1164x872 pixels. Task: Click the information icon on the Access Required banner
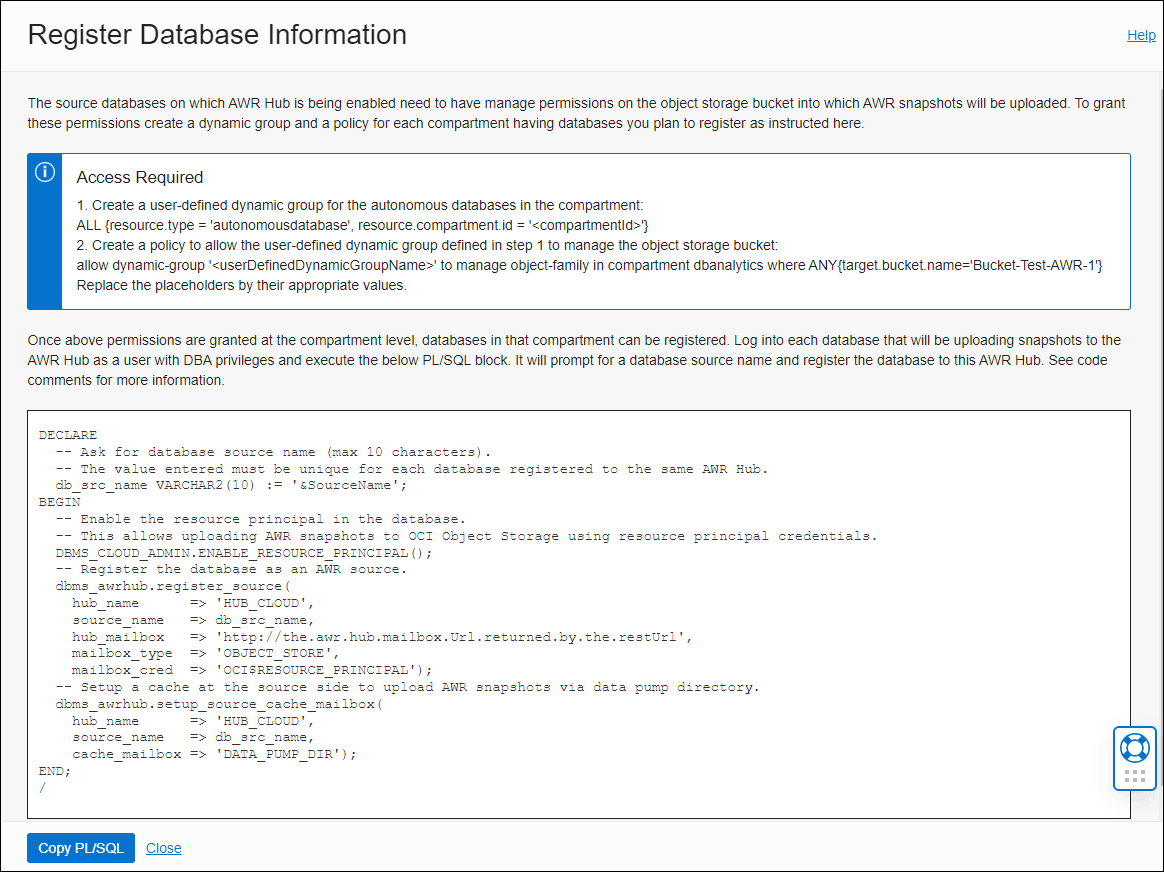[44, 172]
